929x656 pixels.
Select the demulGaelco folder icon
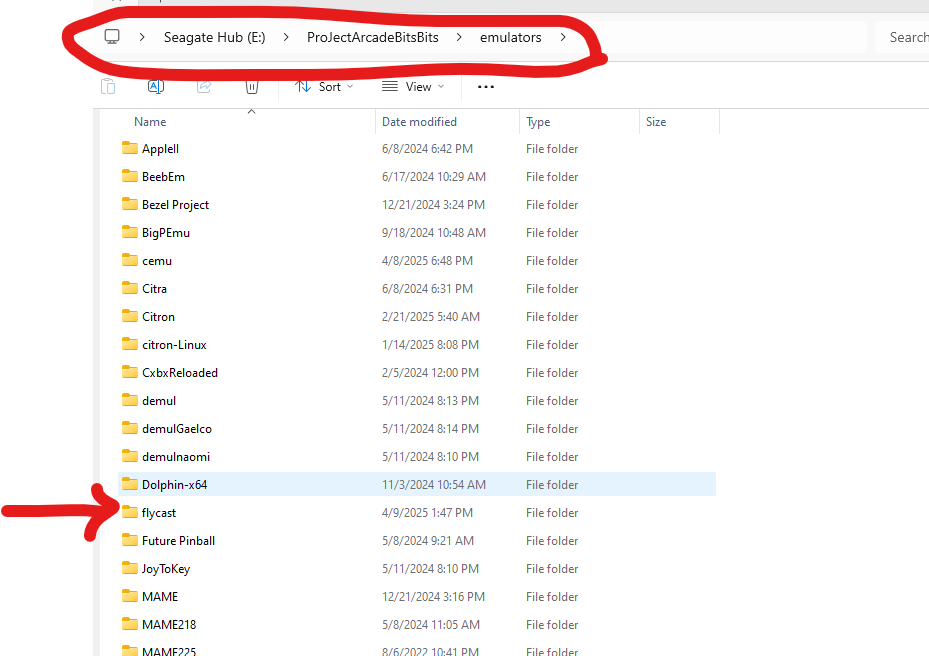pyautogui.click(x=130, y=427)
